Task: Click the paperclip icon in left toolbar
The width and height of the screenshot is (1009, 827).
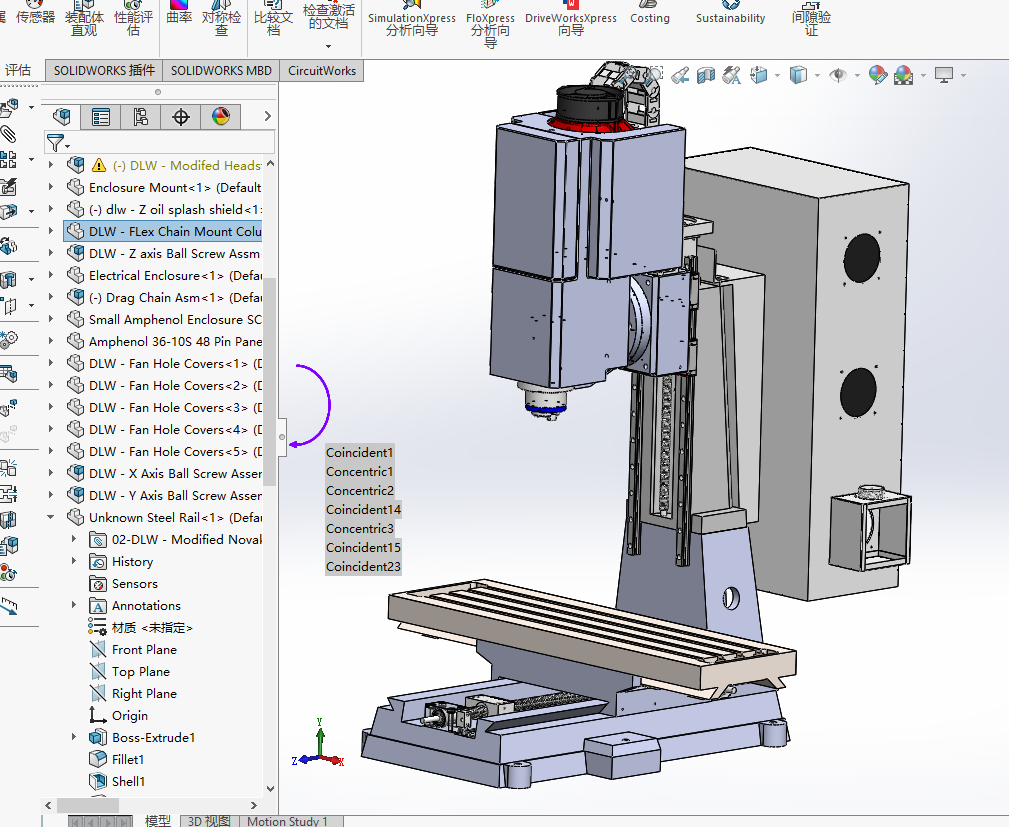Action: (x=8, y=134)
